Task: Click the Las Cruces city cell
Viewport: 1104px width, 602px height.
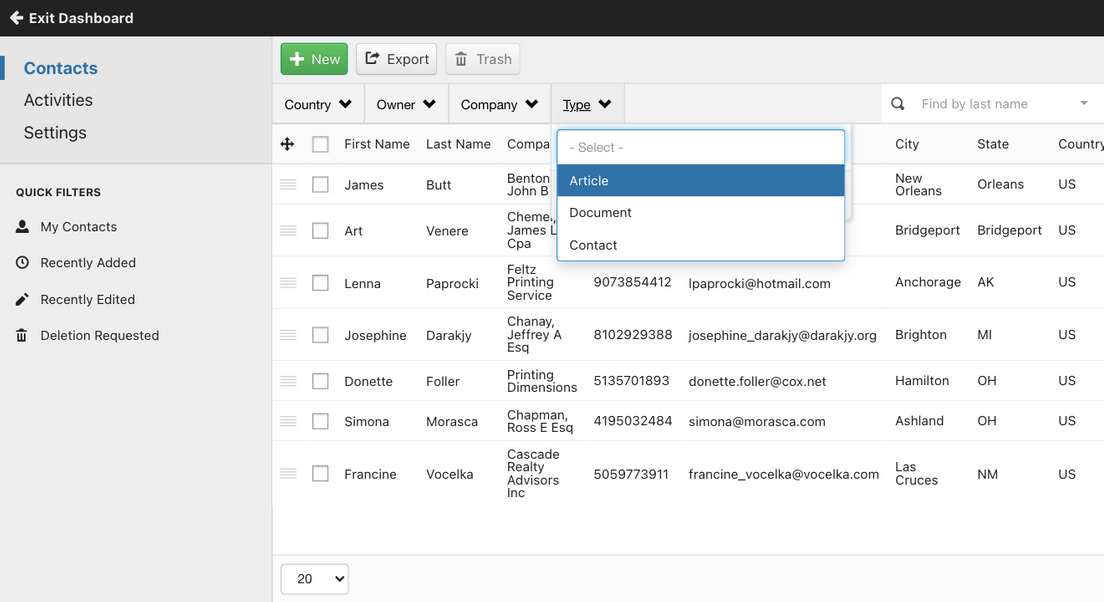Action: (917, 473)
